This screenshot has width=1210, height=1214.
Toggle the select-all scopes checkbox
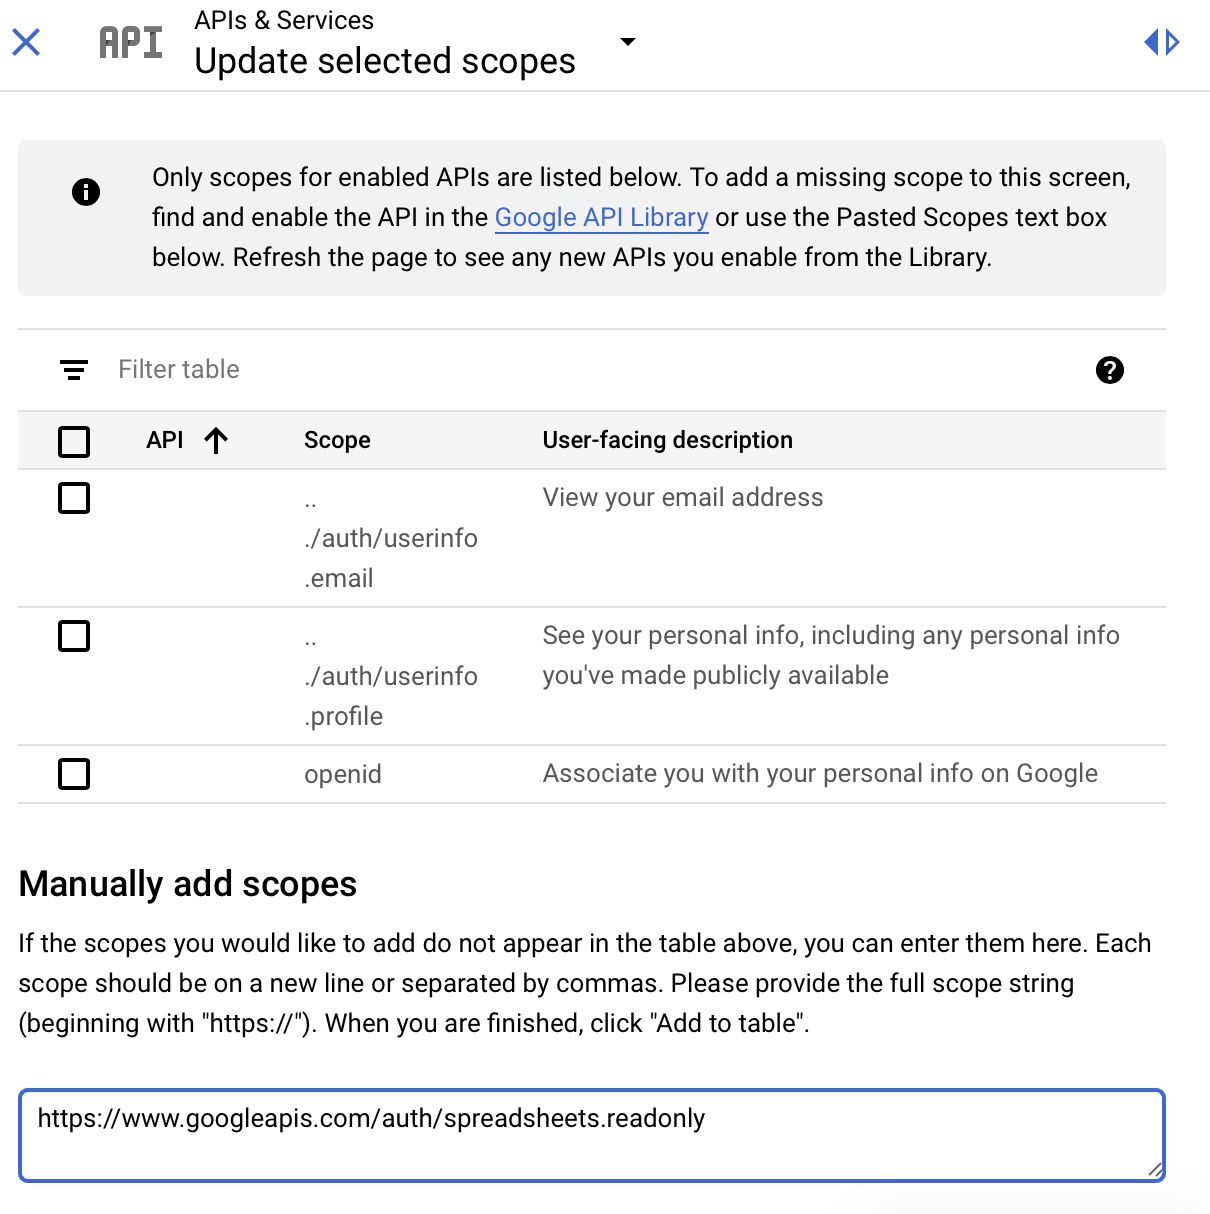point(74,441)
